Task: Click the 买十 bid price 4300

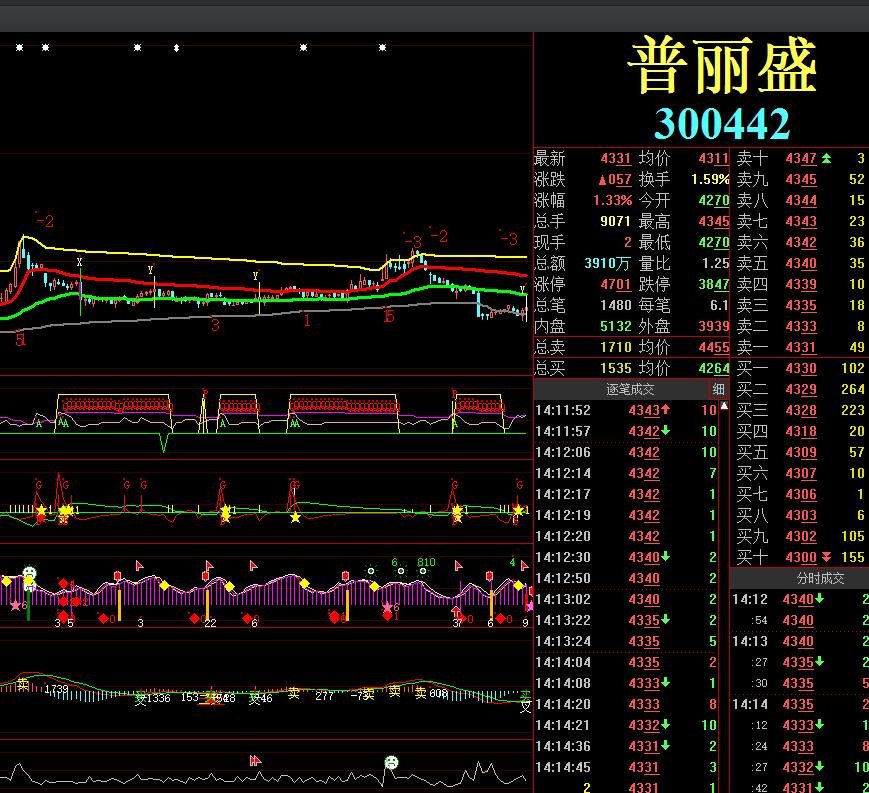Action: (801, 557)
